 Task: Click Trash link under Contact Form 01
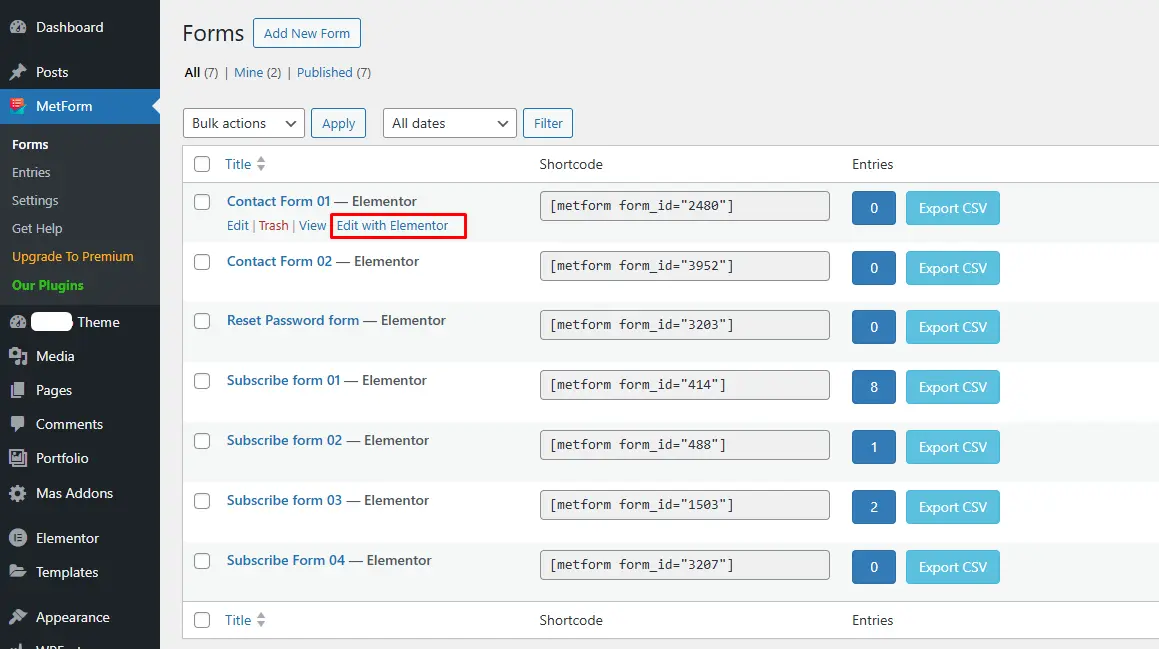point(273,225)
